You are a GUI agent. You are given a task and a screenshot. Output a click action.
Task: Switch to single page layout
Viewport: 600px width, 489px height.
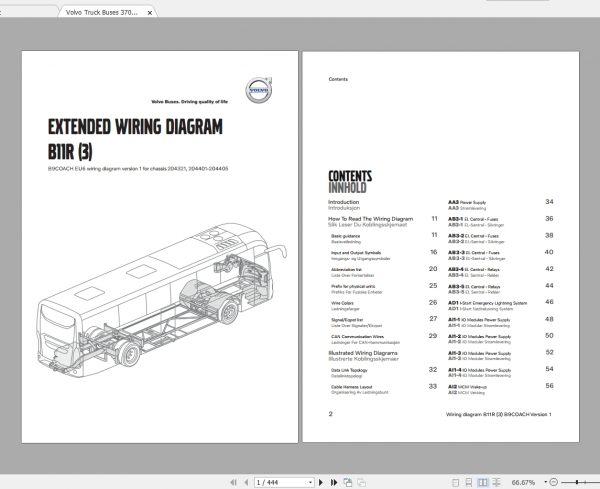[x=455, y=482]
